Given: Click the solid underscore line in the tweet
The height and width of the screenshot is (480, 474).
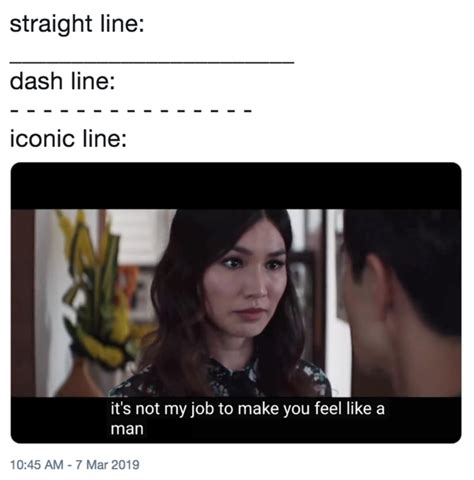Looking at the screenshot, I should pos(152,62).
